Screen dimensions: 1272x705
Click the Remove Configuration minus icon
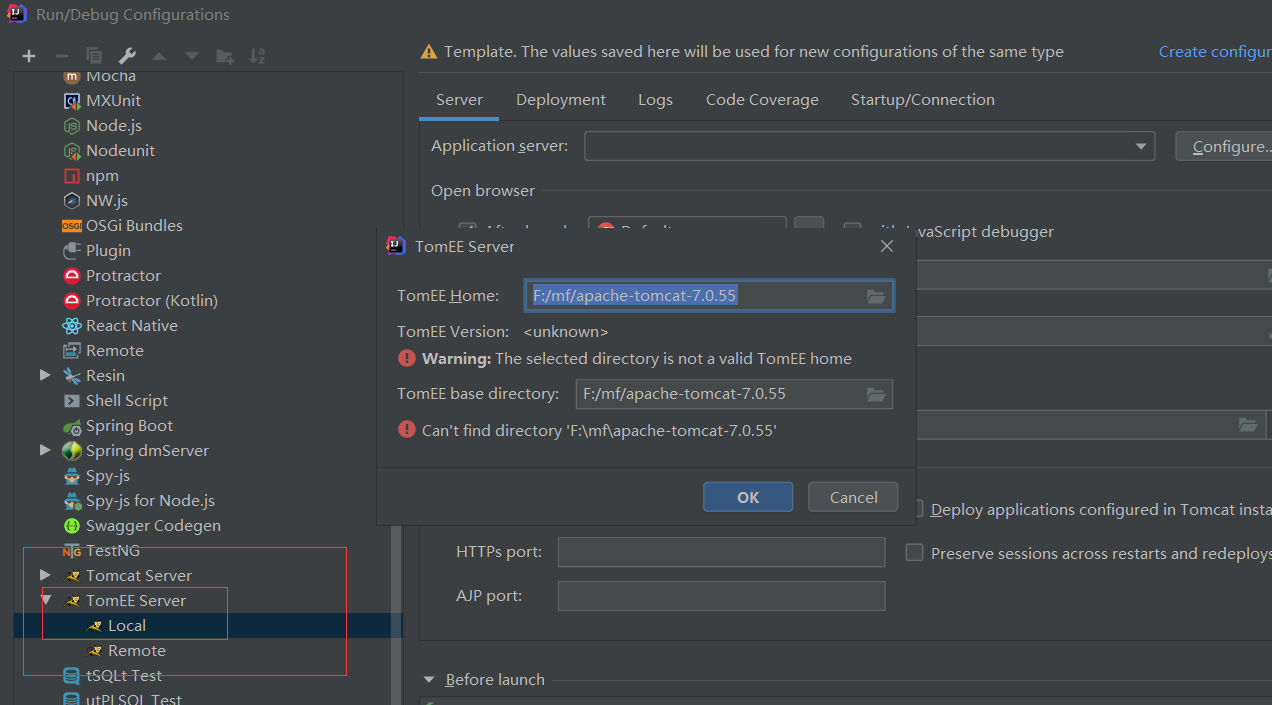60,55
